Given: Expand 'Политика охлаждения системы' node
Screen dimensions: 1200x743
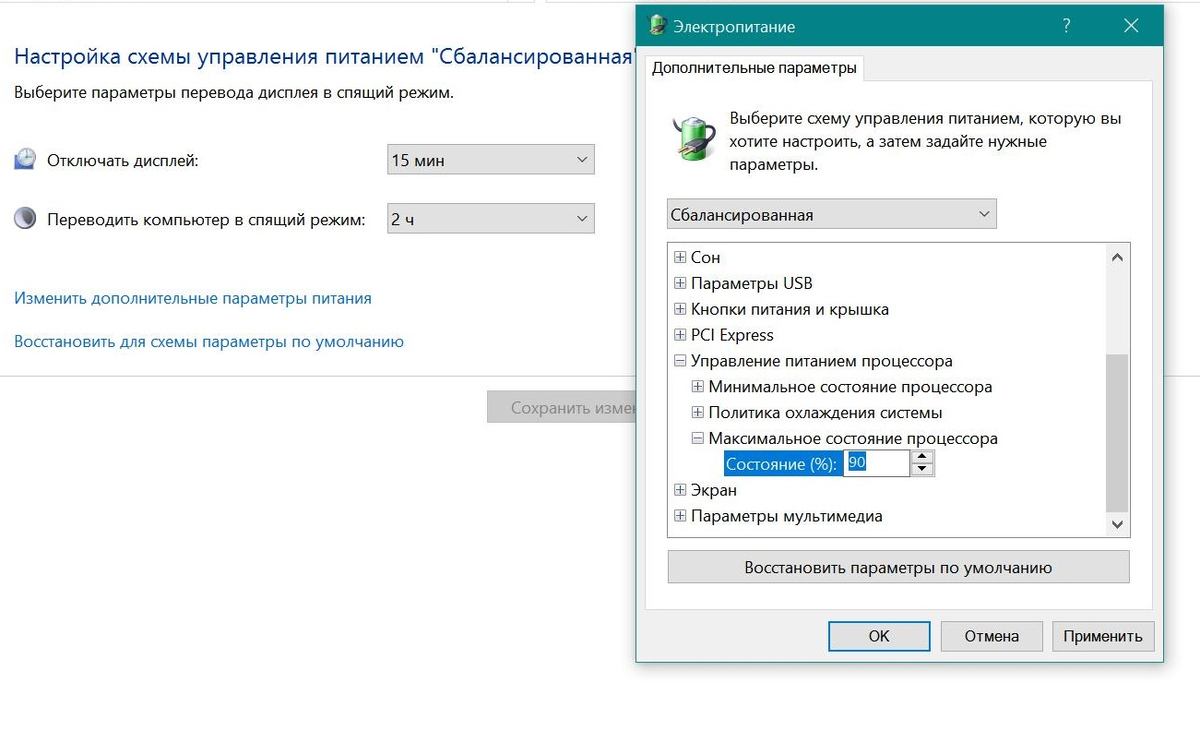Looking at the screenshot, I should pyautogui.click(x=698, y=412).
